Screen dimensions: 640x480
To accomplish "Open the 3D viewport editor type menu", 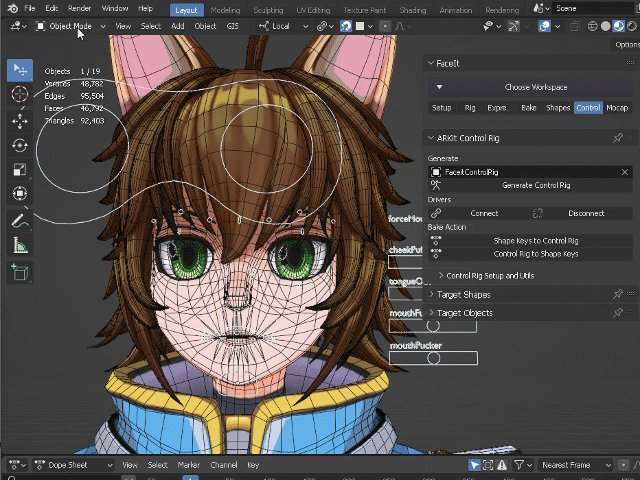I will pos(18,26).
